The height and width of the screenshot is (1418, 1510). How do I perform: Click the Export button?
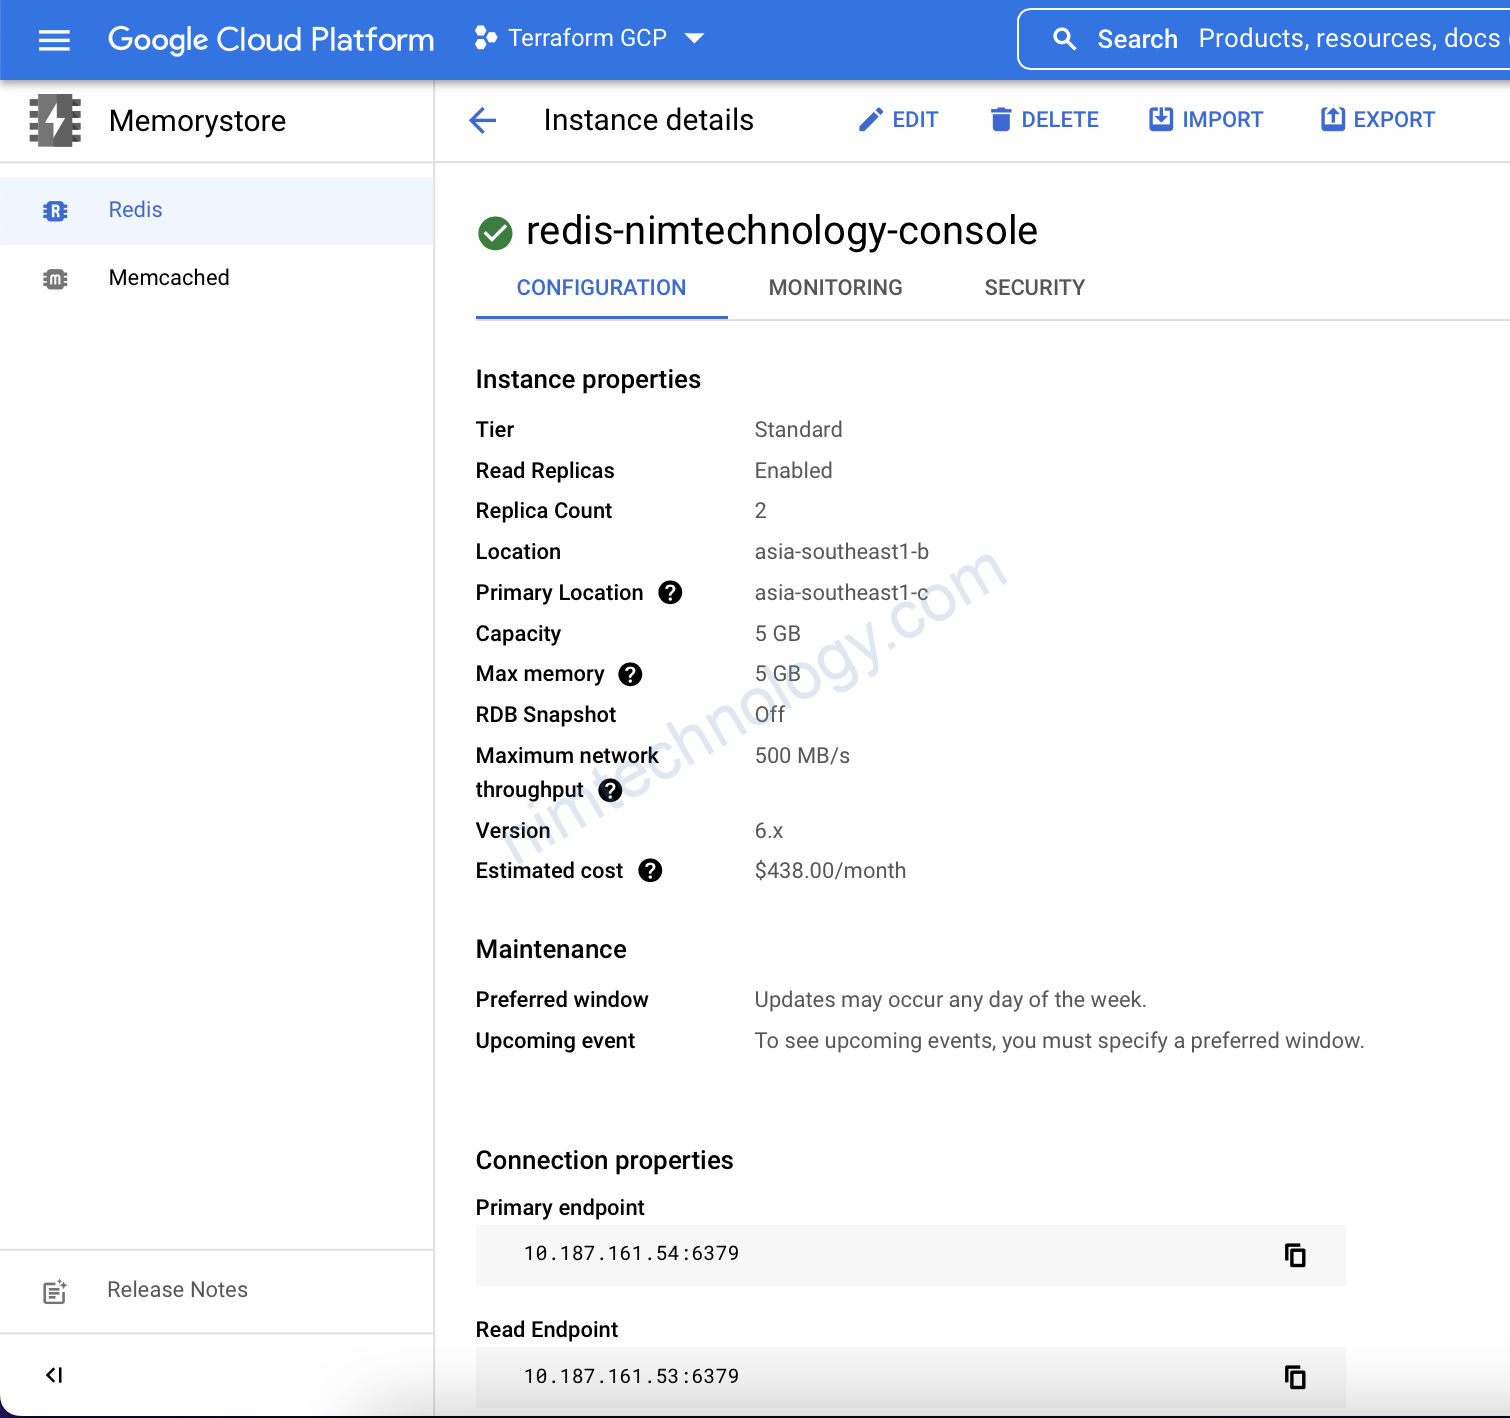click(1377, 120)
